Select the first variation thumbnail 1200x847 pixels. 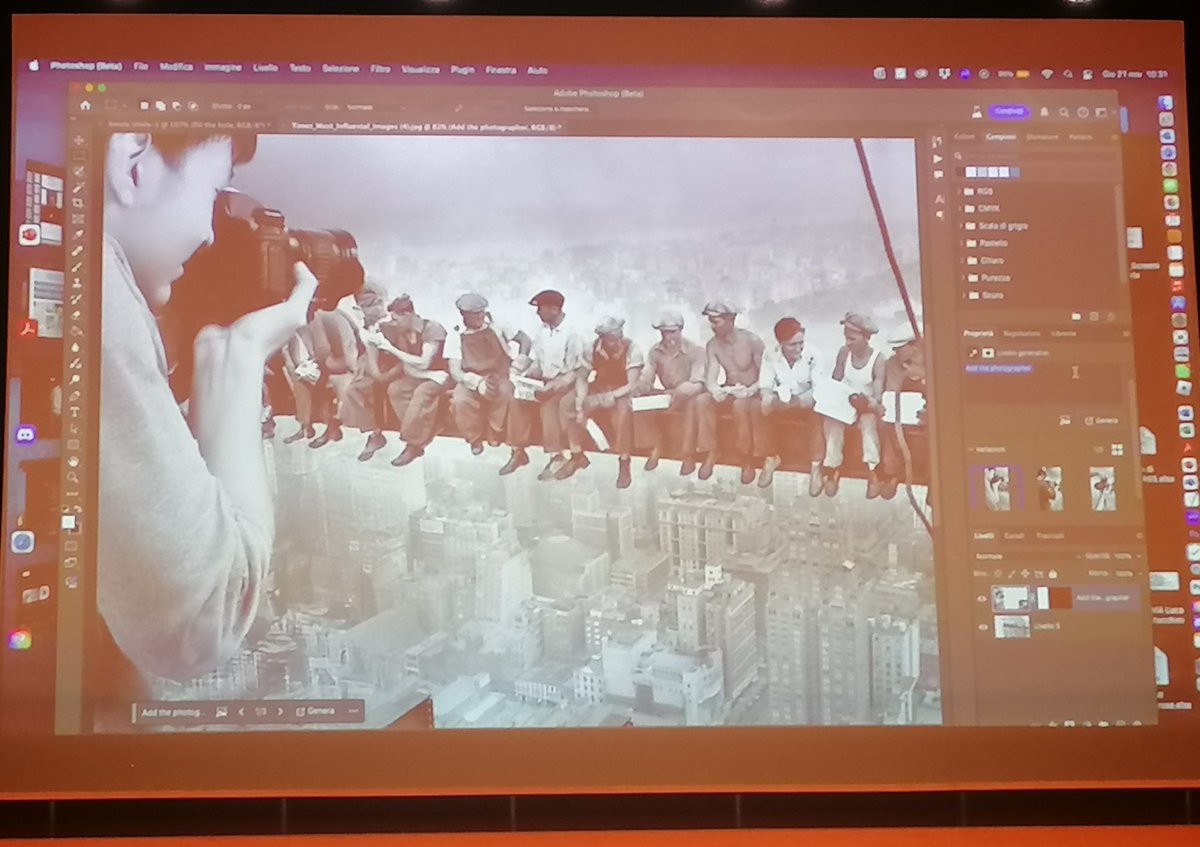pos(996,488)
